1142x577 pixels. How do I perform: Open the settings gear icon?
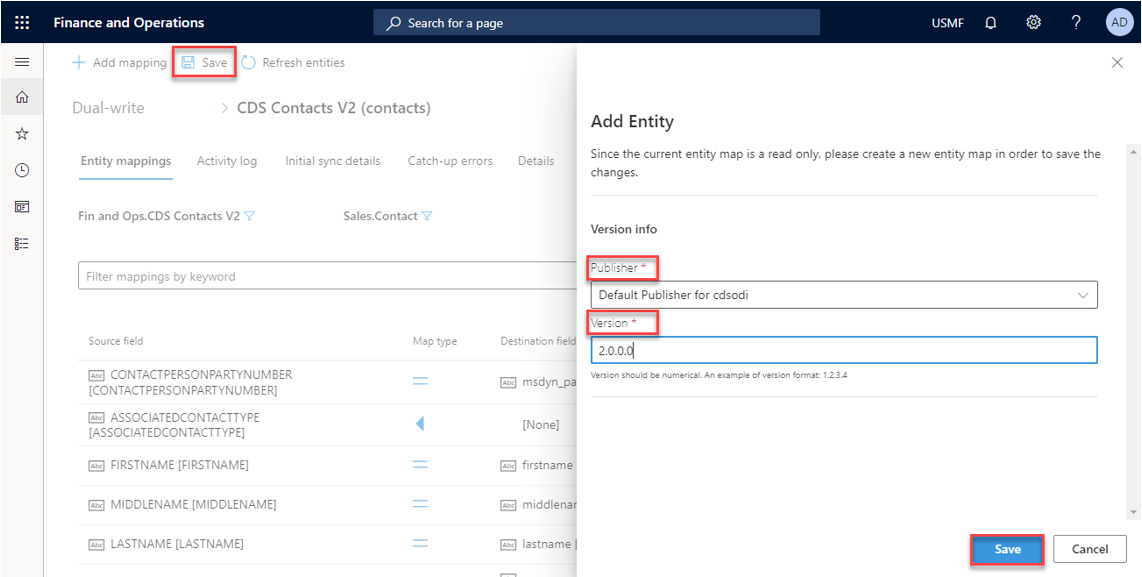[x=1033, y=21]
